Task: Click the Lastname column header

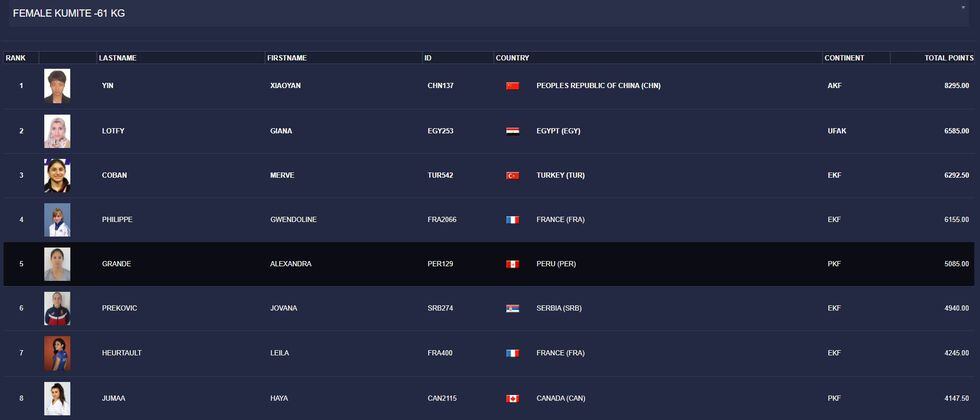Action: (118, 58)
